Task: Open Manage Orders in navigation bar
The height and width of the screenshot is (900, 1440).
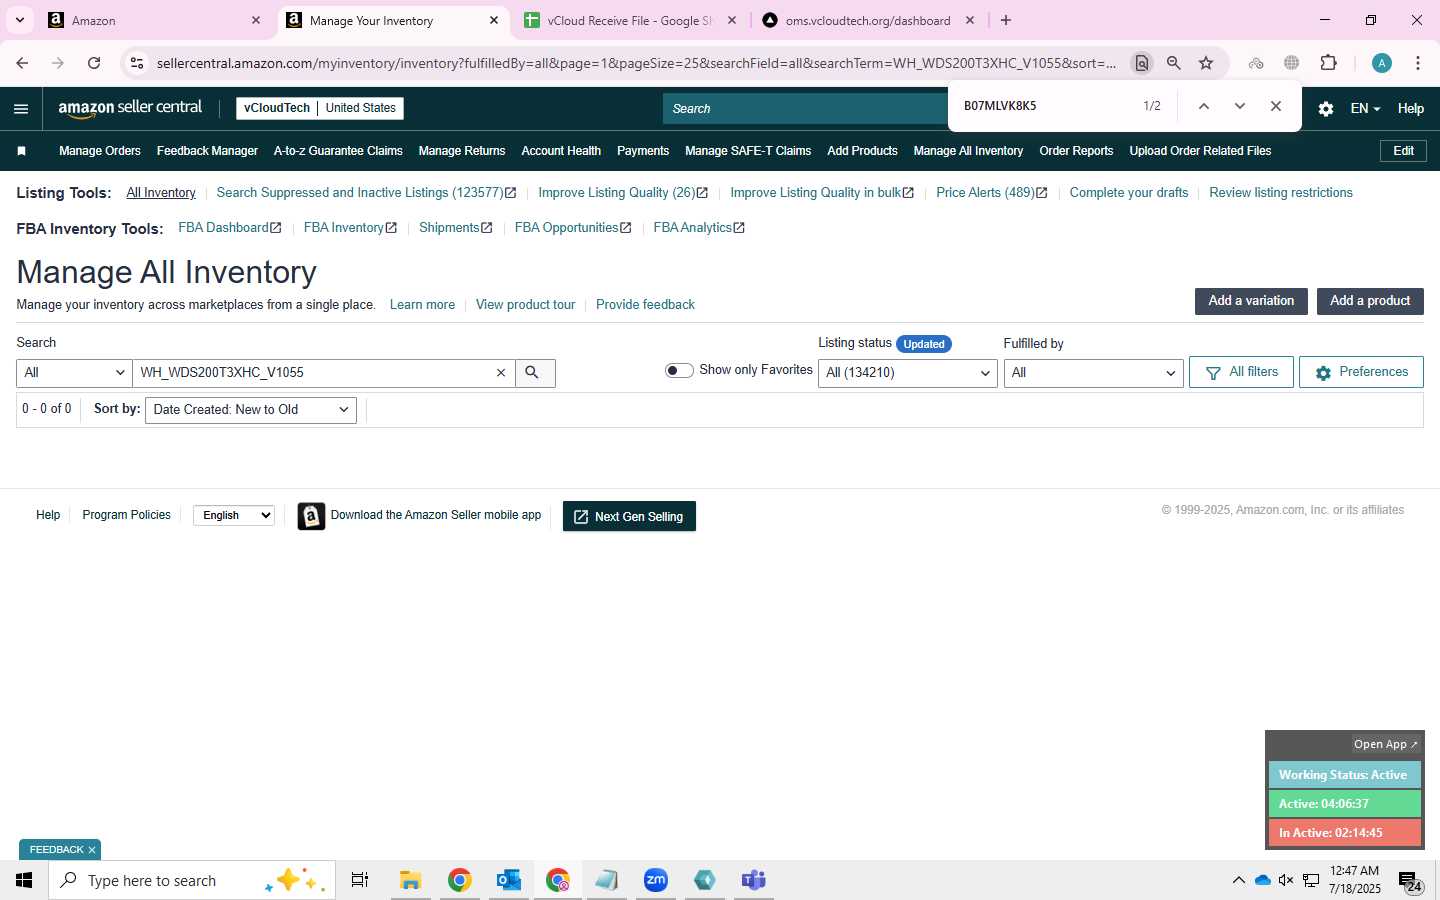Action: pyautogui.click(x=100, y=151)
